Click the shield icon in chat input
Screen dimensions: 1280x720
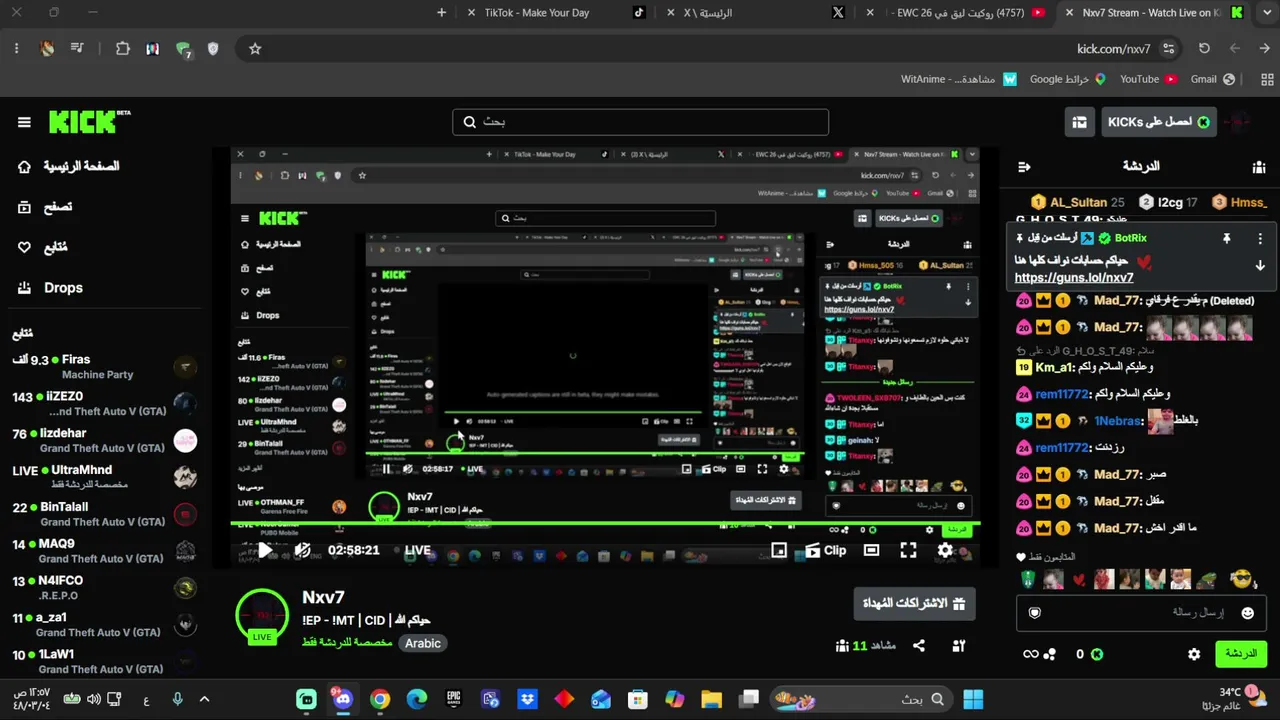click(x=1035, y=613)
